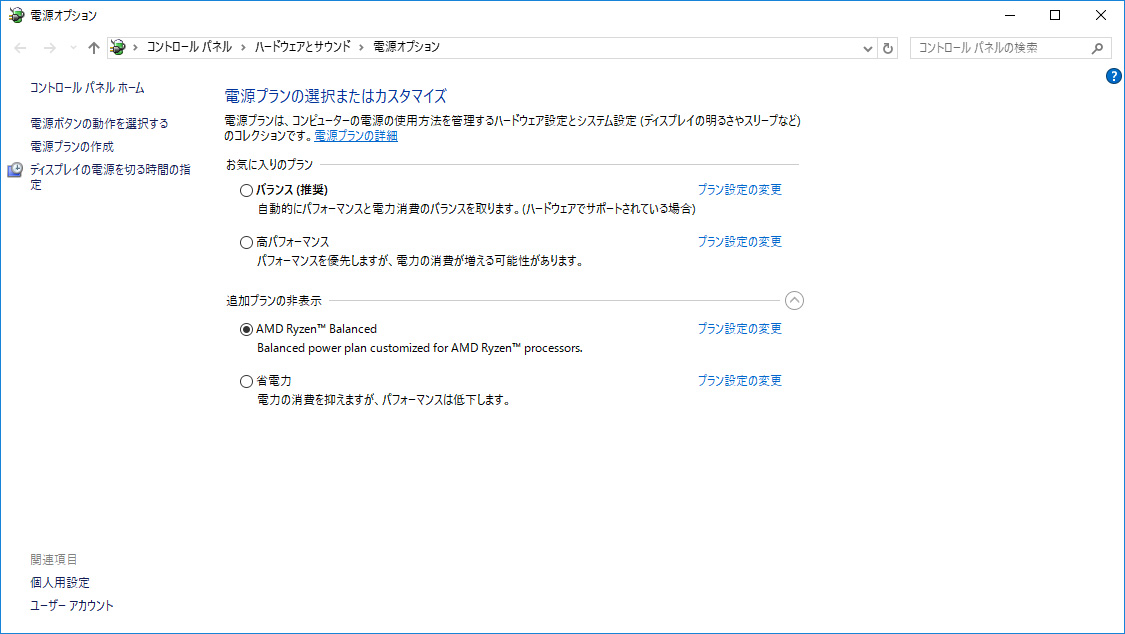Click the back navigation arrow
Screen dimensions: 1125x634
(20, 48)
